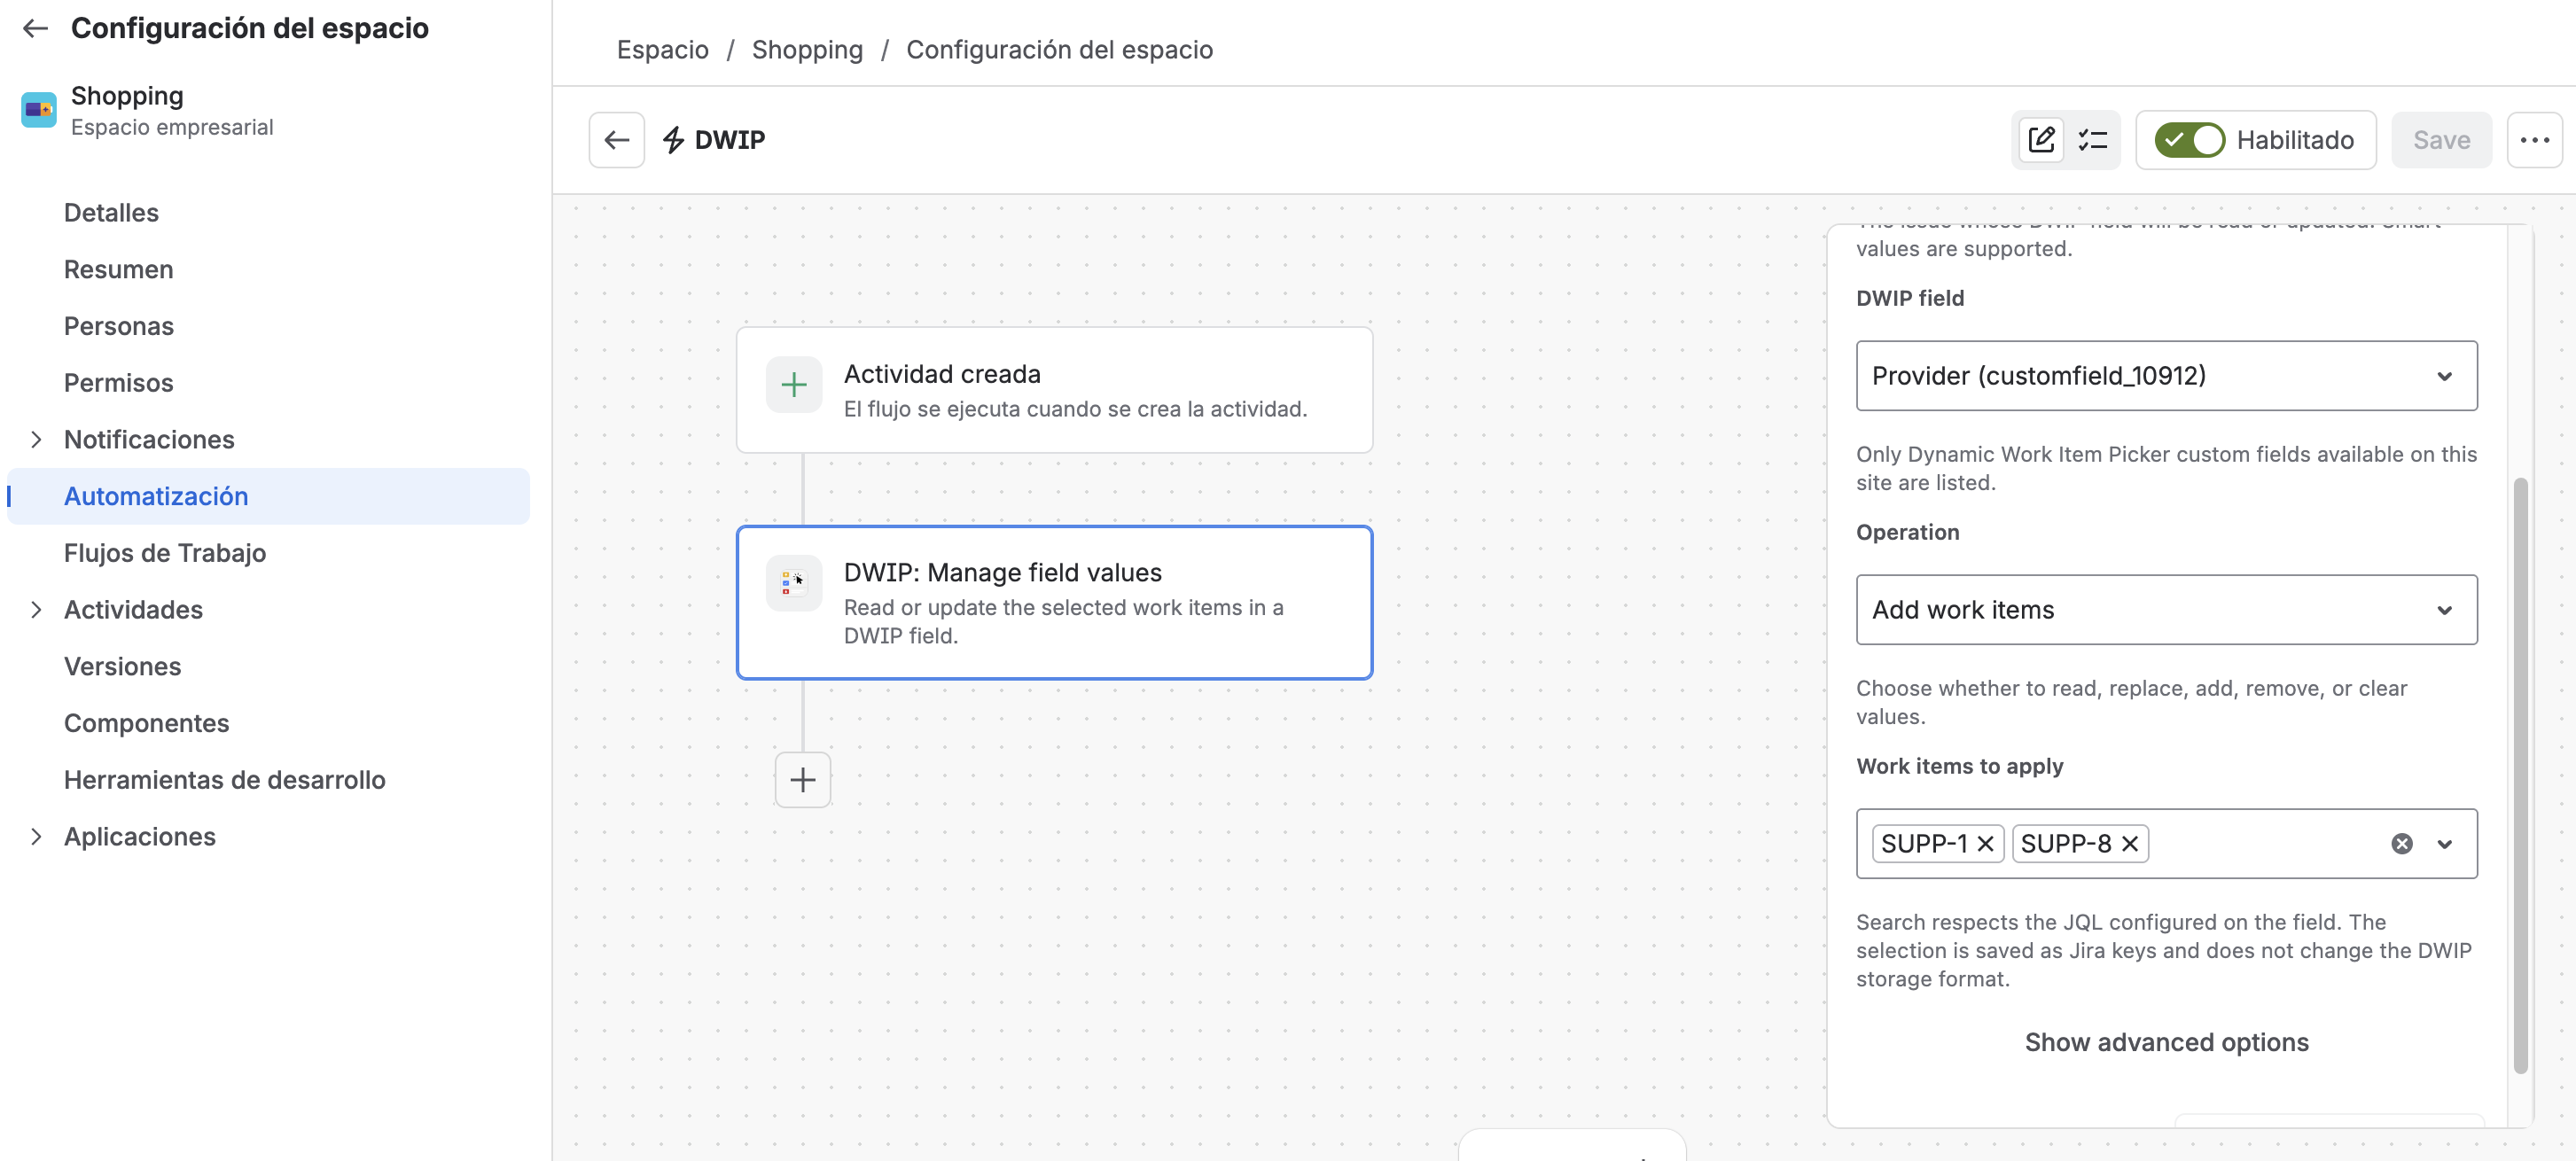The width and height of the screenshot is (2576, 1161).
Task: Click the Save button
Action: (2441, 140)
